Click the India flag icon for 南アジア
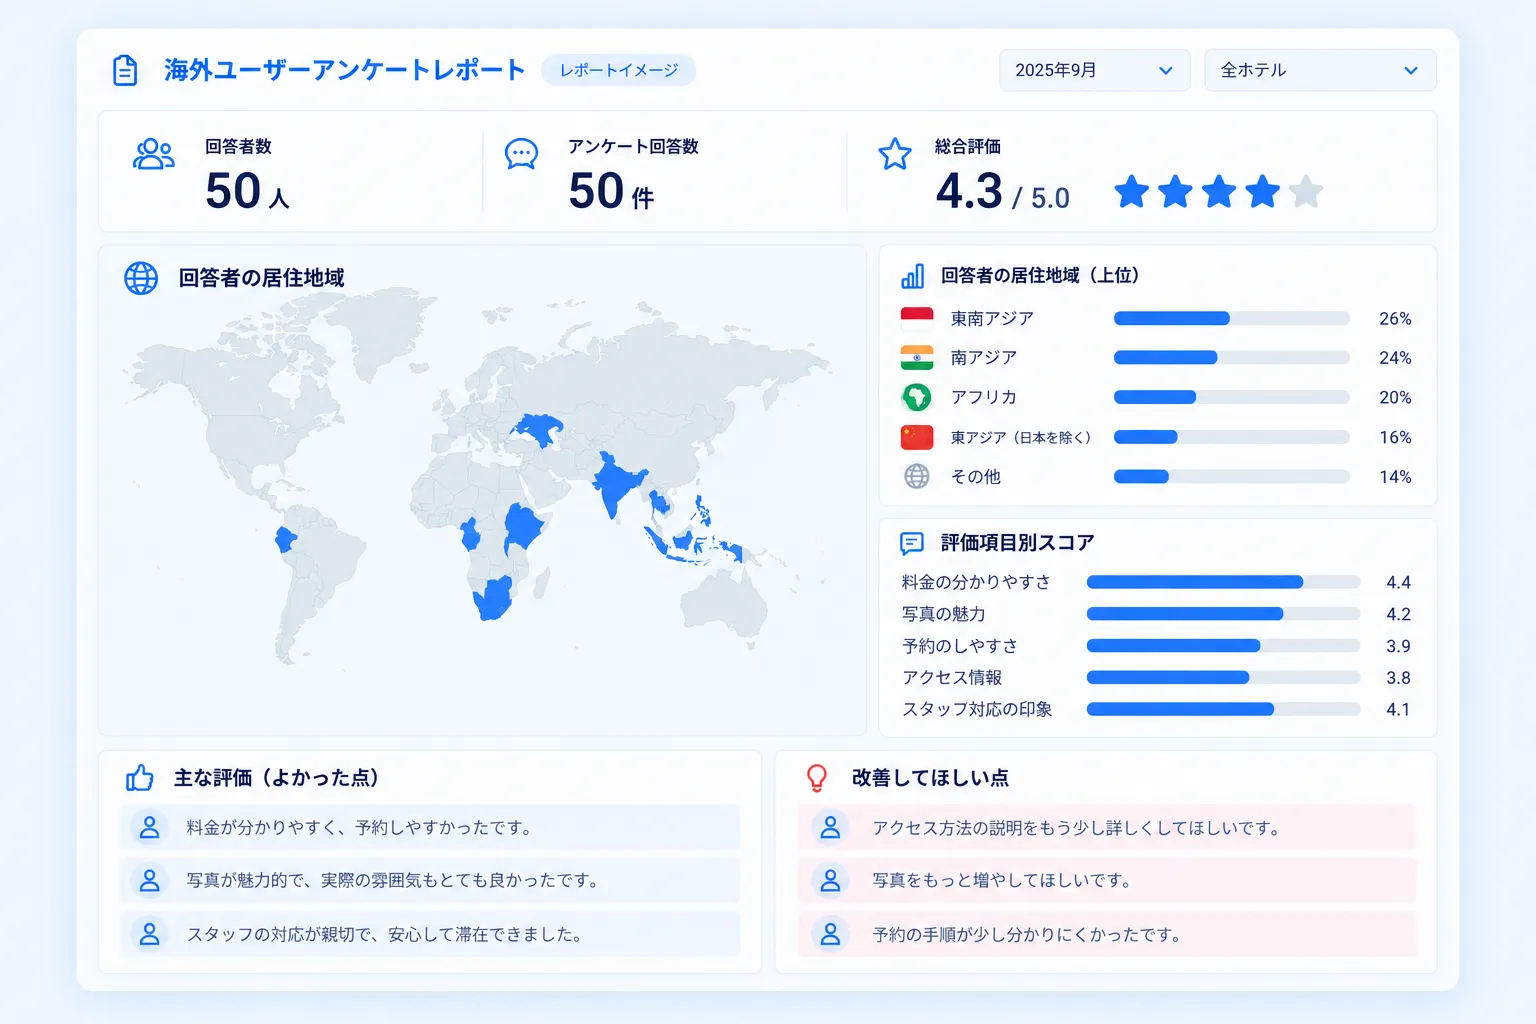1536x1024 pixels. click(917, 357)
